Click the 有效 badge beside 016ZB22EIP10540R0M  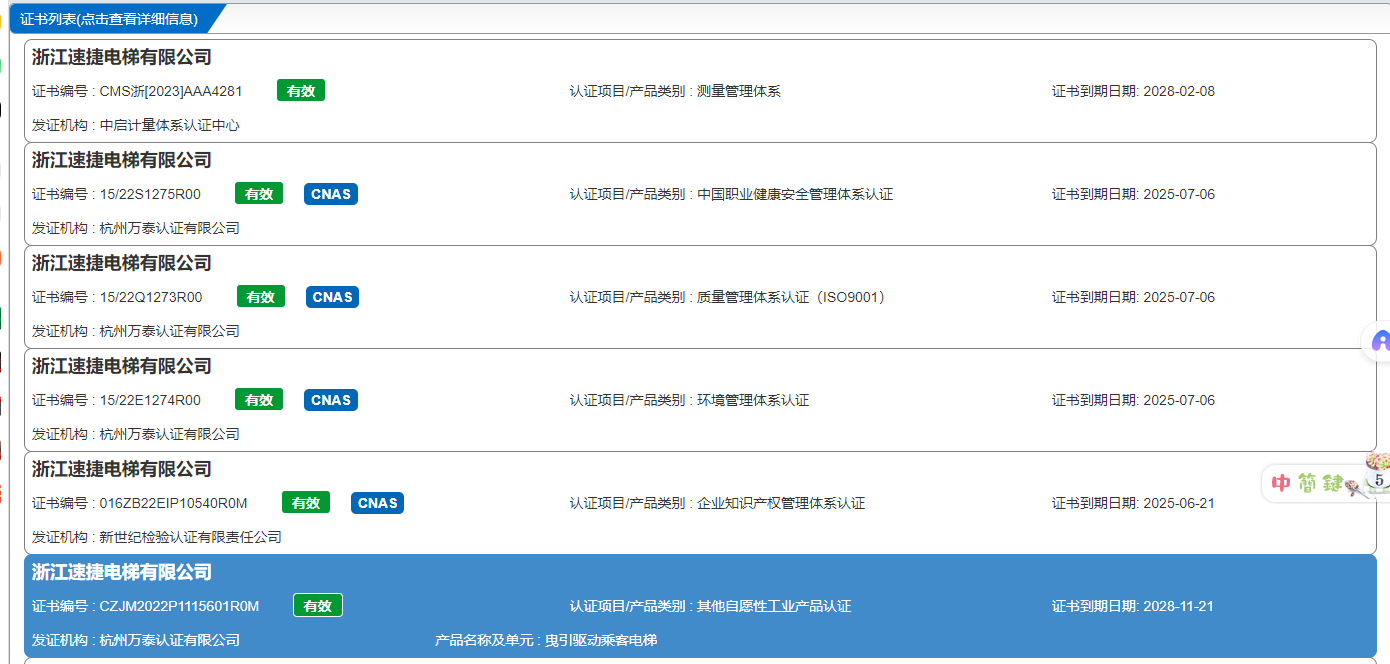tap(306, 503)
